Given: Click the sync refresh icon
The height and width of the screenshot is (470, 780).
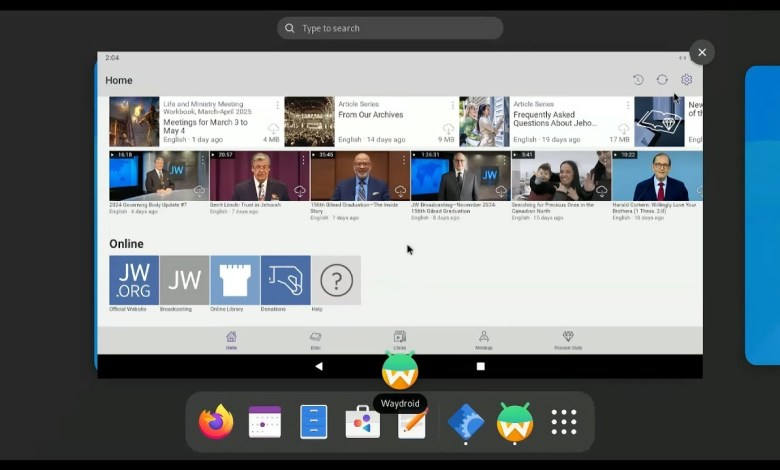Looking at the screenshot, I should click(662, 80).
